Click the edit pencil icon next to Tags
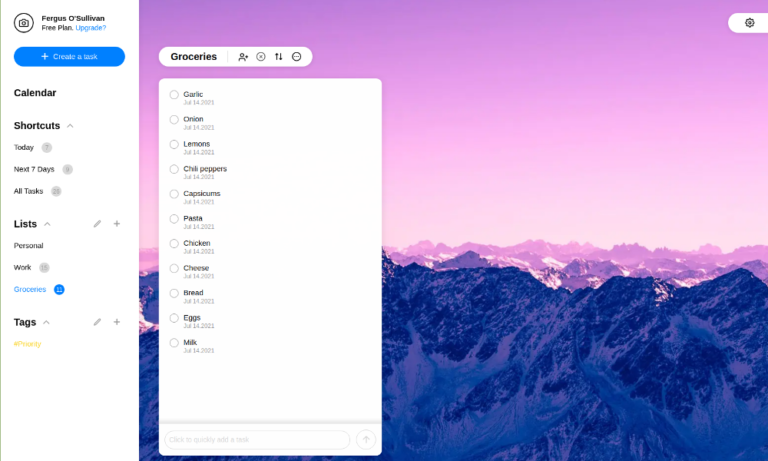Viewport: 768px width, 461px height. 97,322
